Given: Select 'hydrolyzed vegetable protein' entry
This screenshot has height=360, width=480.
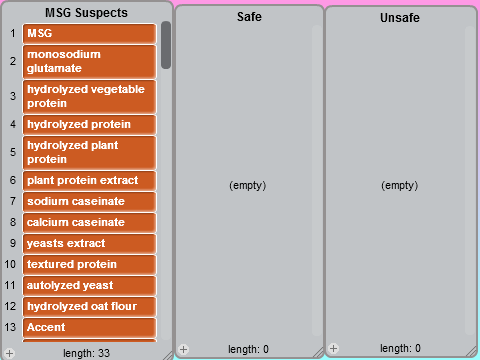Looking at the screenshot, I should click(x=89, y=96).
